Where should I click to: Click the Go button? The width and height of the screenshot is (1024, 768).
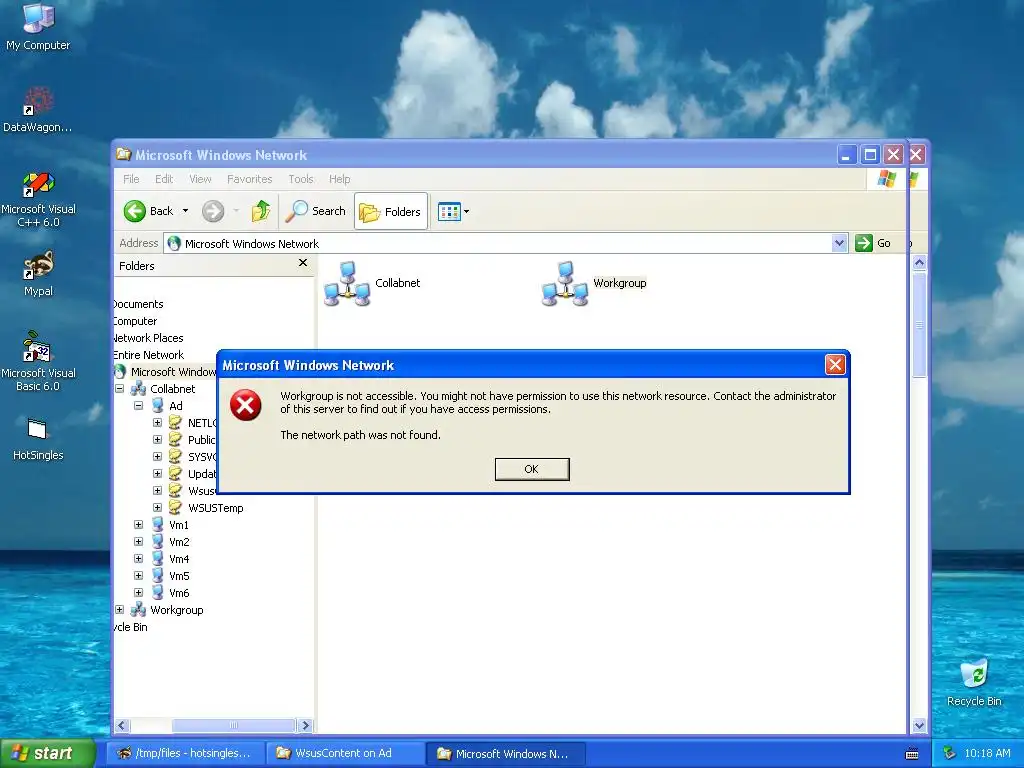click(874, 243)
